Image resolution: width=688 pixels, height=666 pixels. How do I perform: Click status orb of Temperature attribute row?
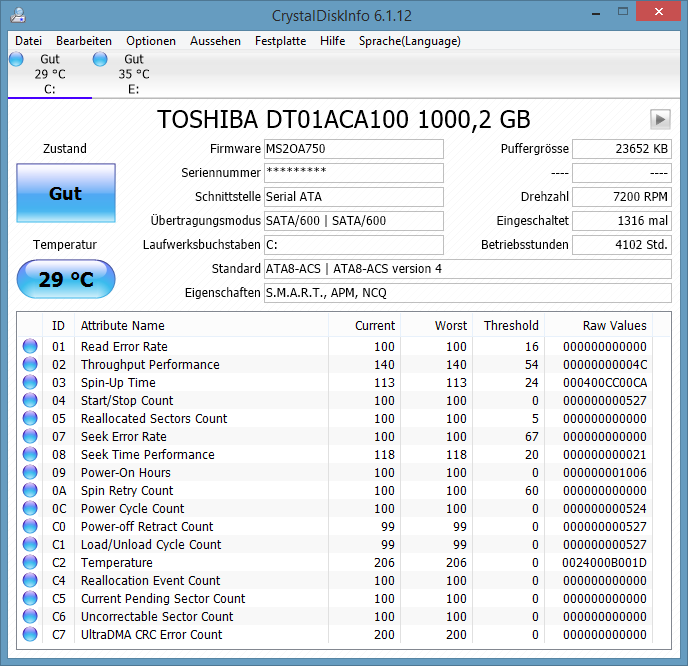30,562
